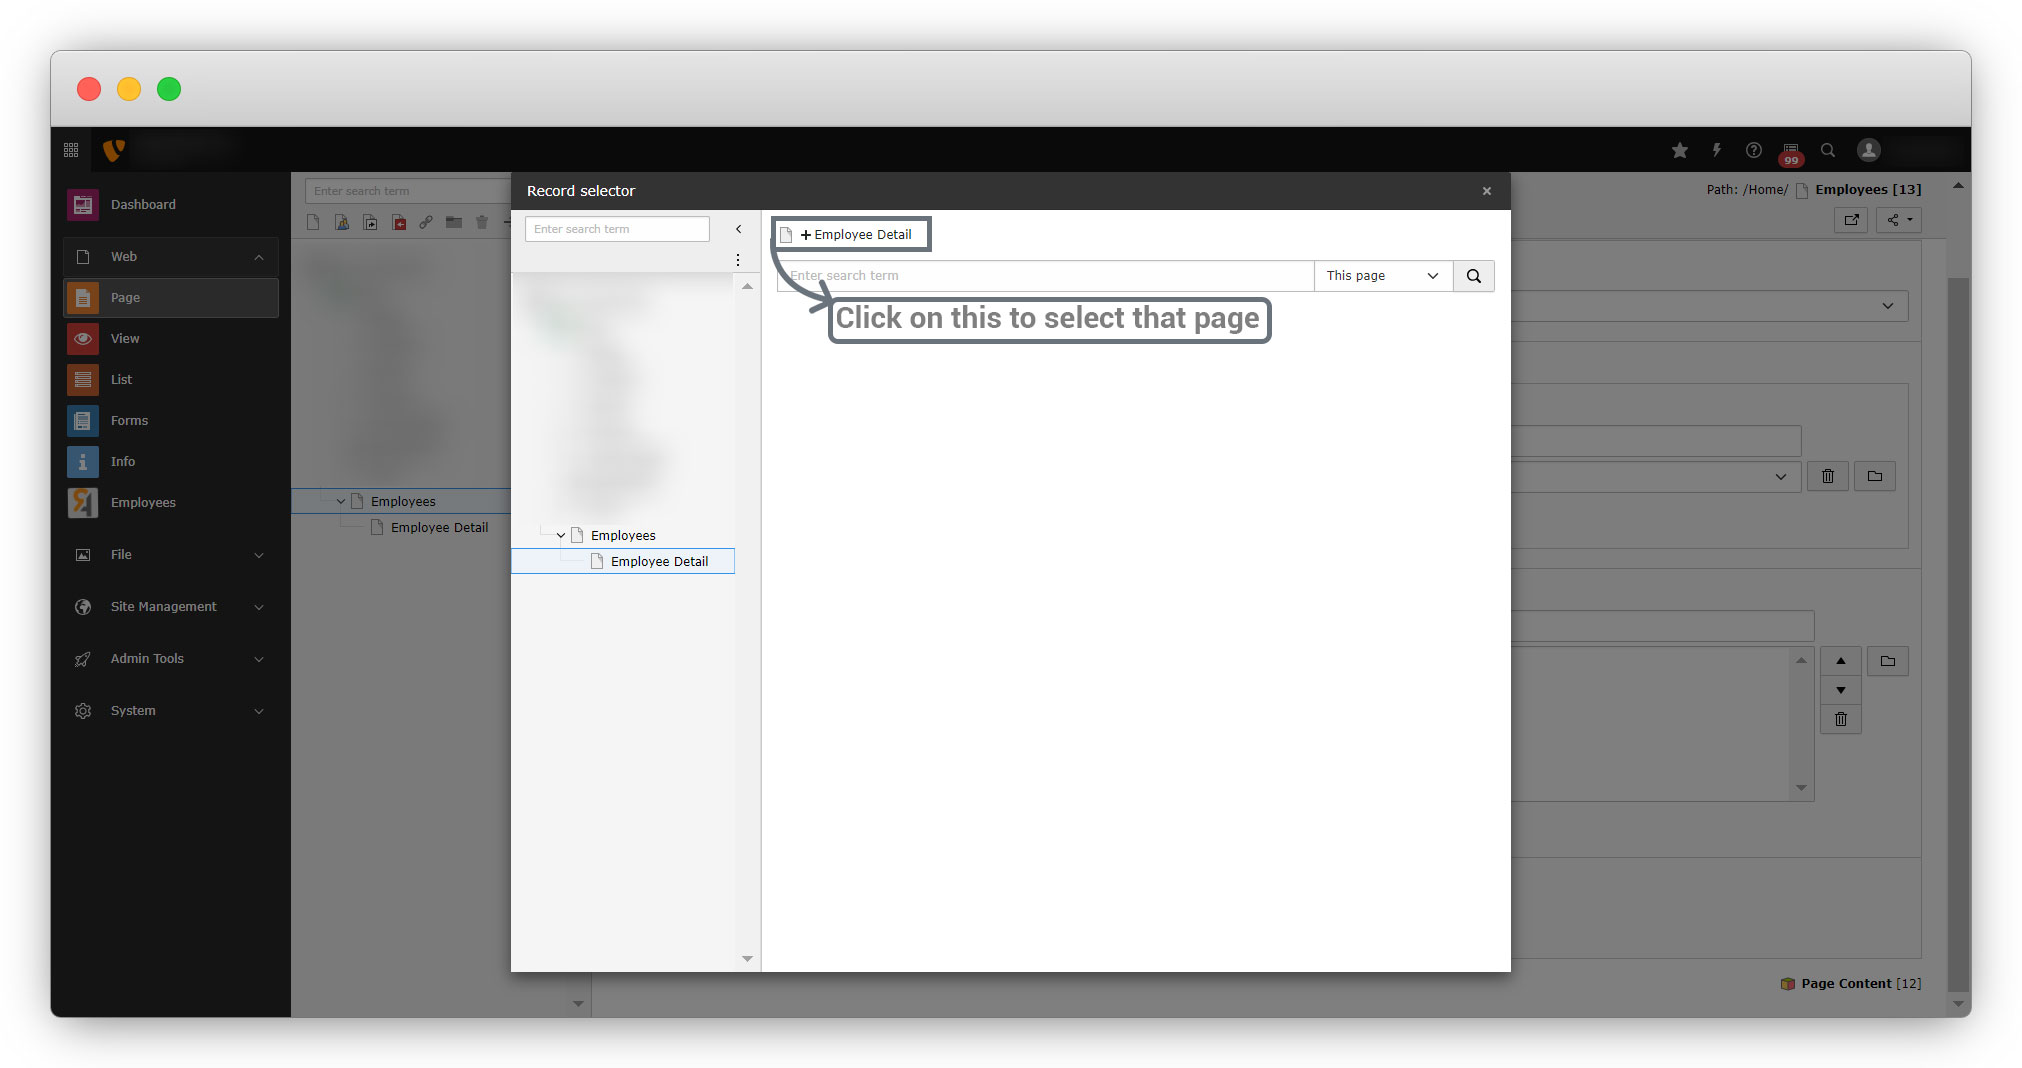Select Employee Detail in the record selector tree
The height and width of the screenshot is (1068, 2022).
(659, 562)
